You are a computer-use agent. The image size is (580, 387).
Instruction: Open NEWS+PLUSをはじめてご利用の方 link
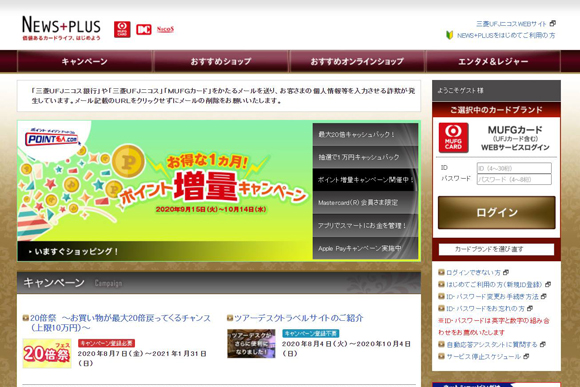[506, 36]
